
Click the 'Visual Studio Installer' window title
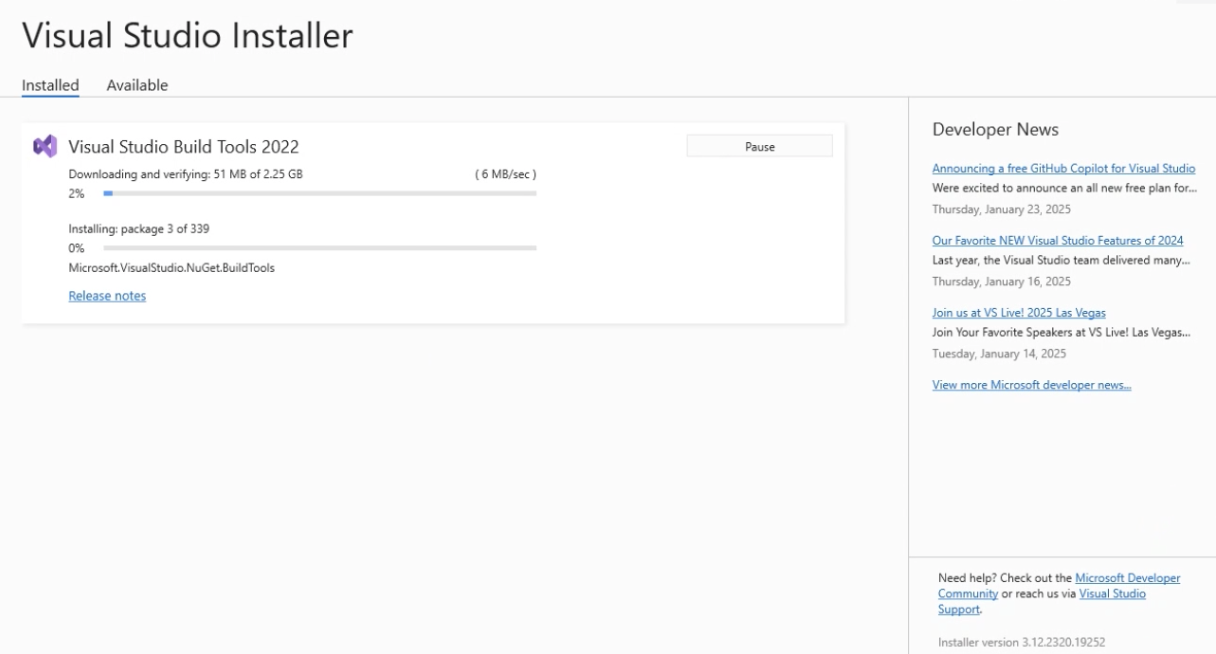pyautogui.click(x=188, y=36)
